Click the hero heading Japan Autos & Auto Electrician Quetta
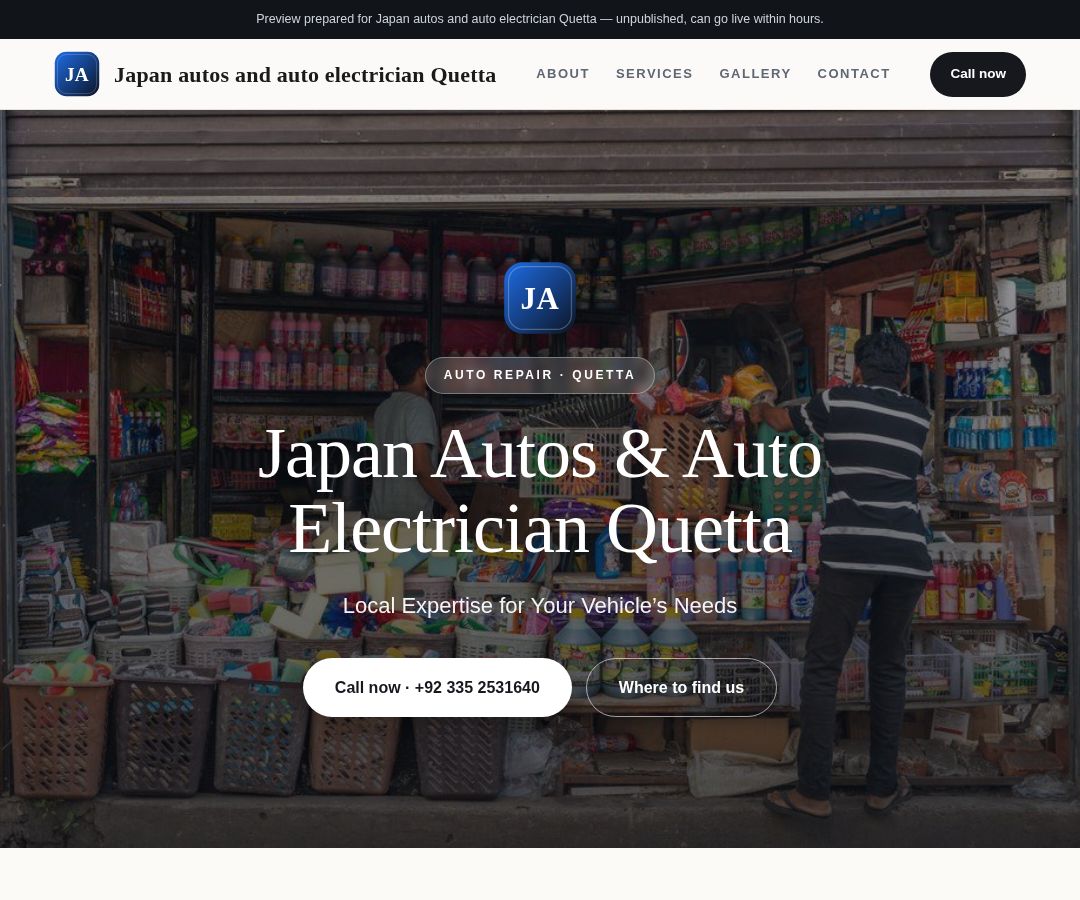 [x=540, y=492]
